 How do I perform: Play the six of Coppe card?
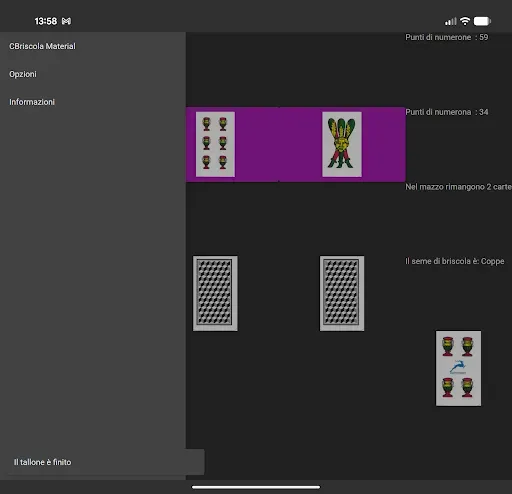pos(215,144)
